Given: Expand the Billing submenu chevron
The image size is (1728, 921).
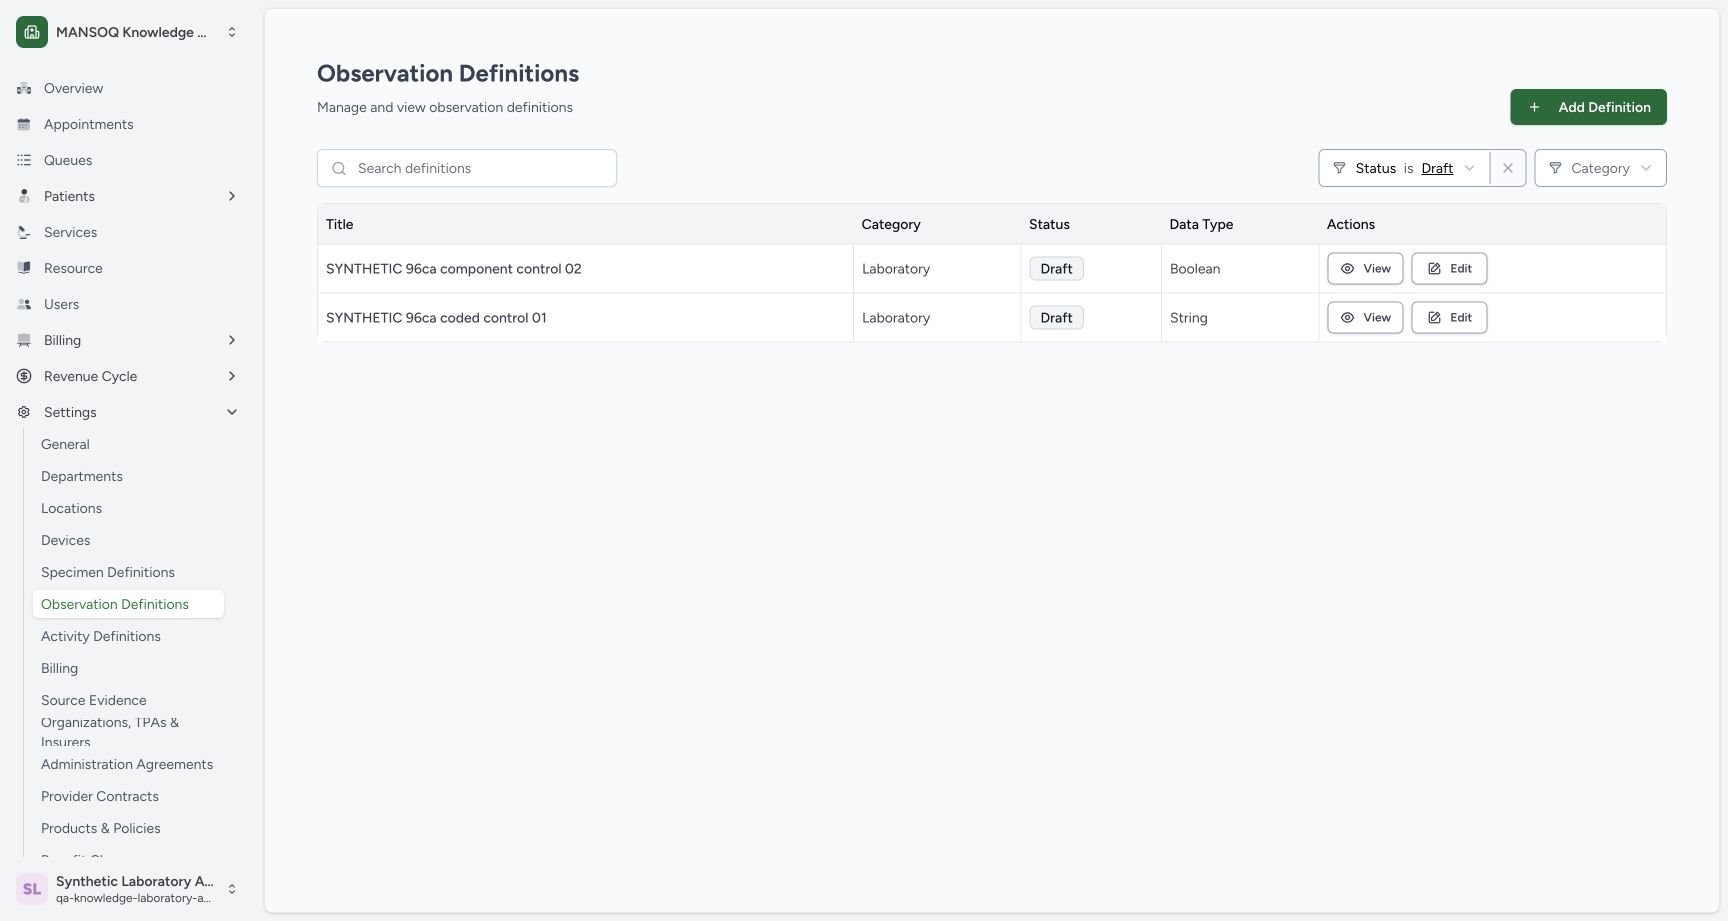Looking at the screenshot, I should coord(232,340).
